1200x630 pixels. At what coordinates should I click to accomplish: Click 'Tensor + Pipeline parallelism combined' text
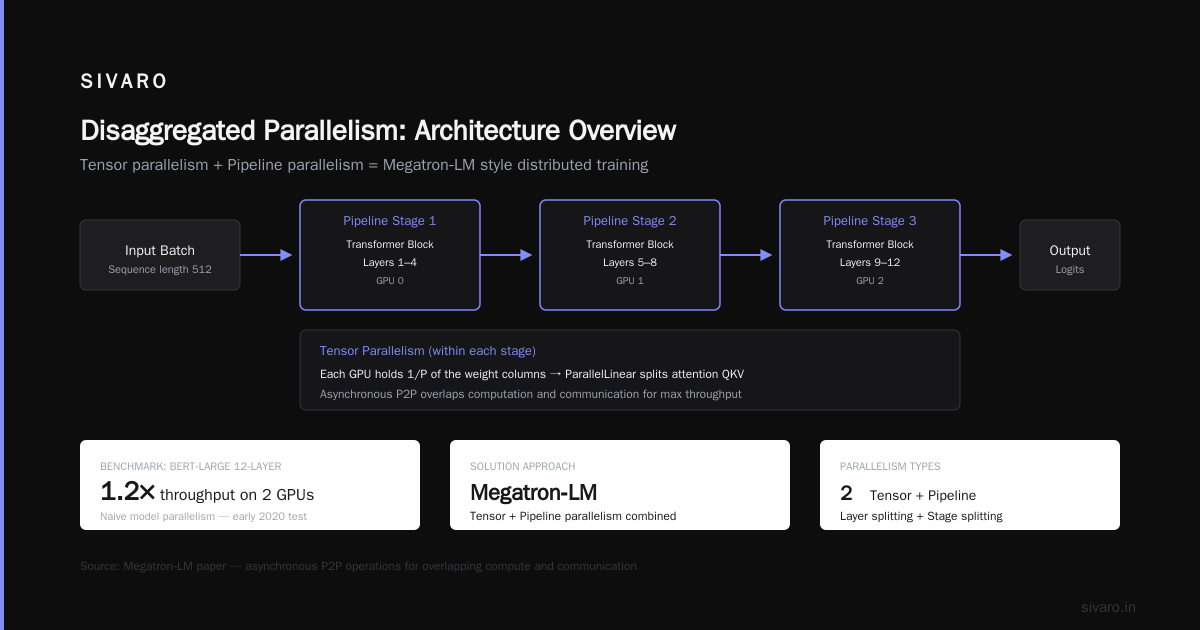coord(573,516)
